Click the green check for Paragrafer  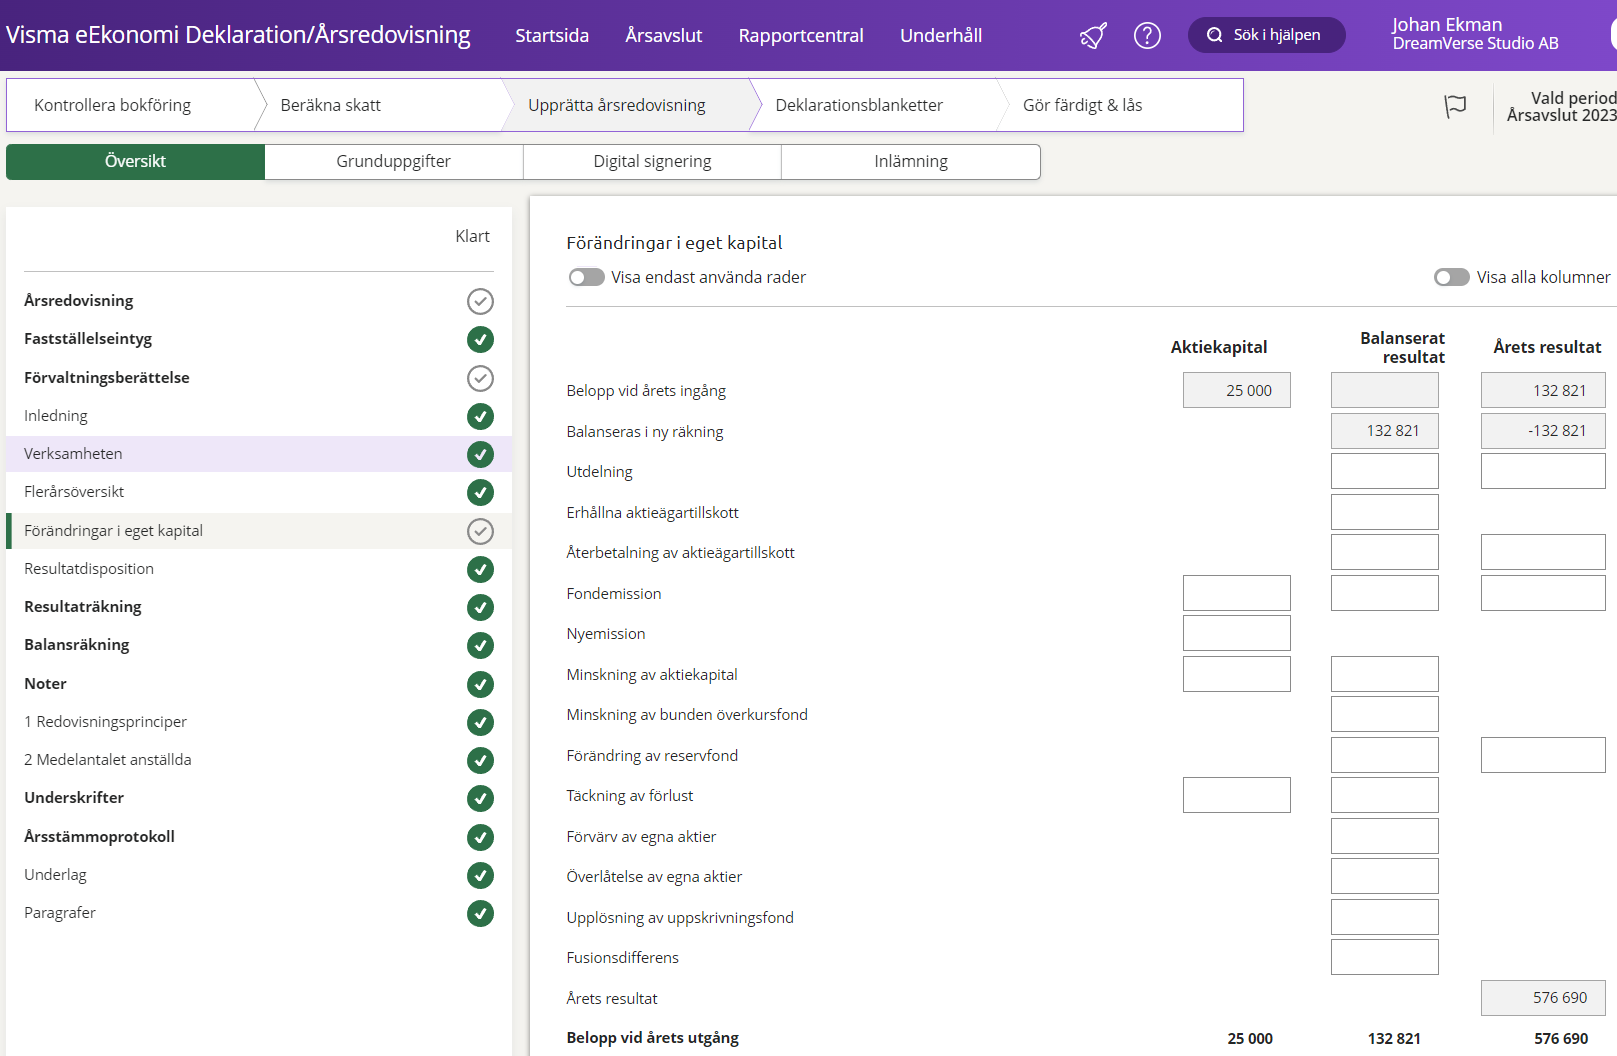tap(480, 913)
